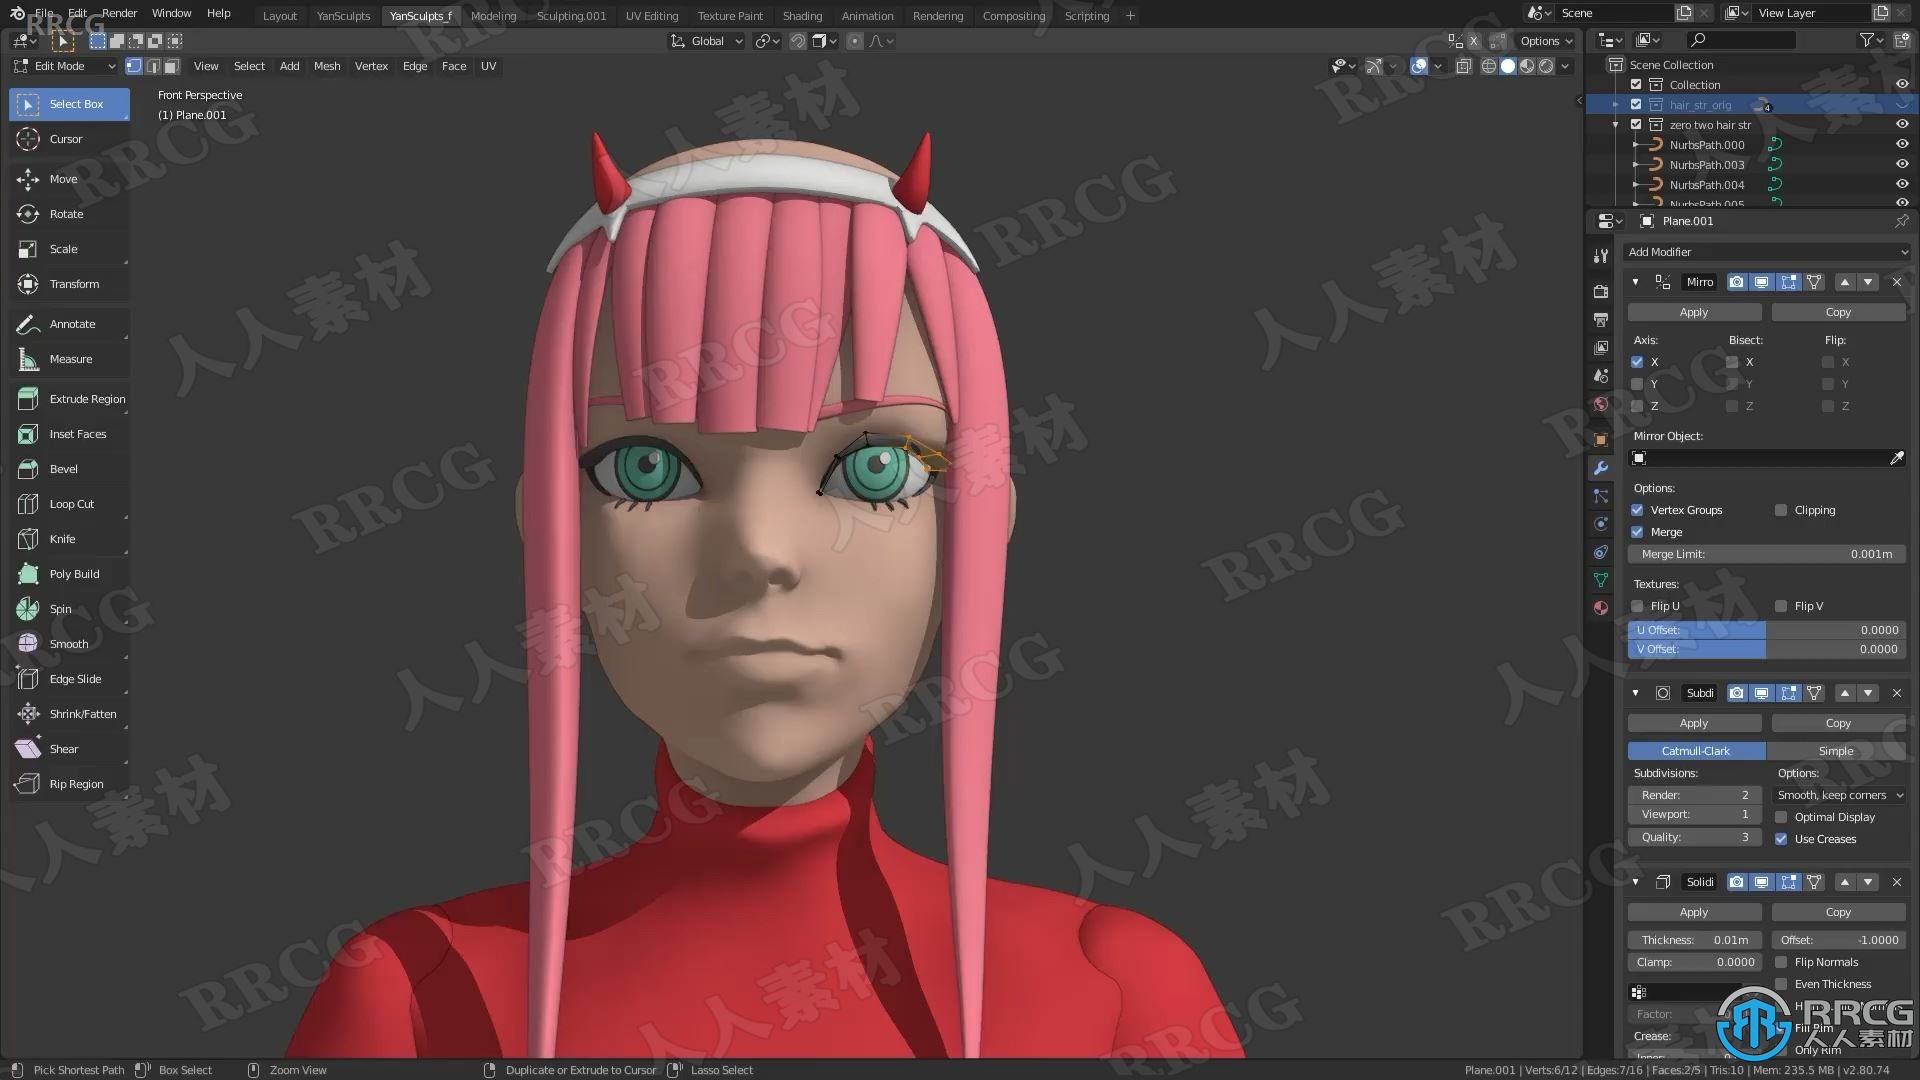Toggle X-ray display in viewport header
This screenshot has width=1920, height=1080.
tap(1464, 66)
